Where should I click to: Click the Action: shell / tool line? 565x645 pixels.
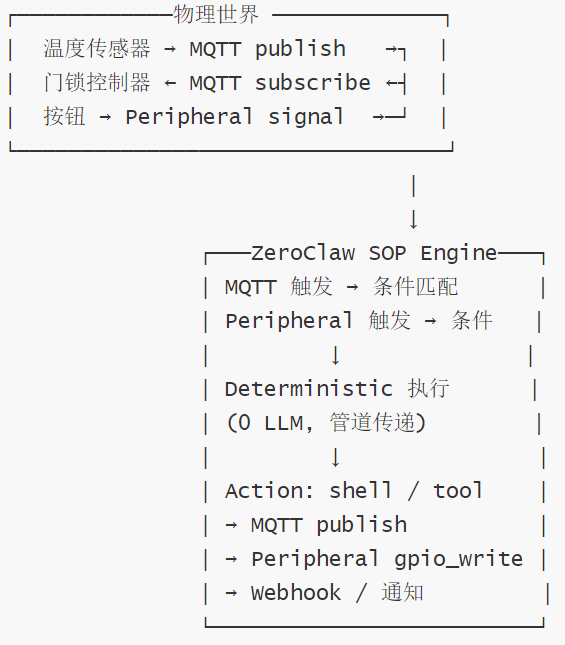click(354, 490)
